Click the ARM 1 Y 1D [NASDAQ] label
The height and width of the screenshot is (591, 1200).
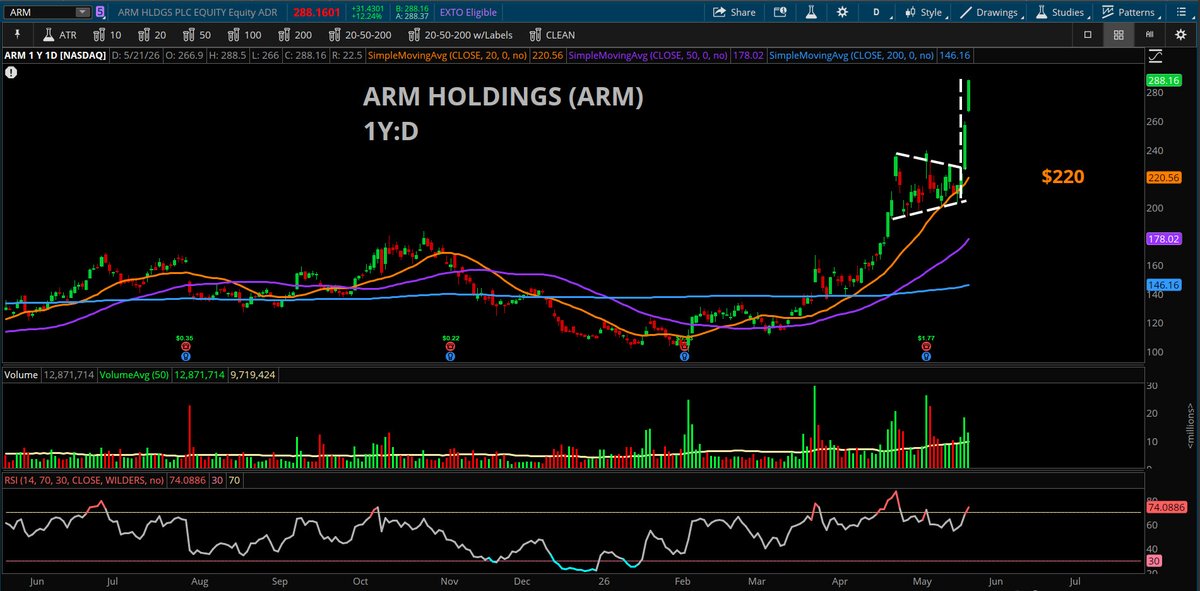[56, 56]
